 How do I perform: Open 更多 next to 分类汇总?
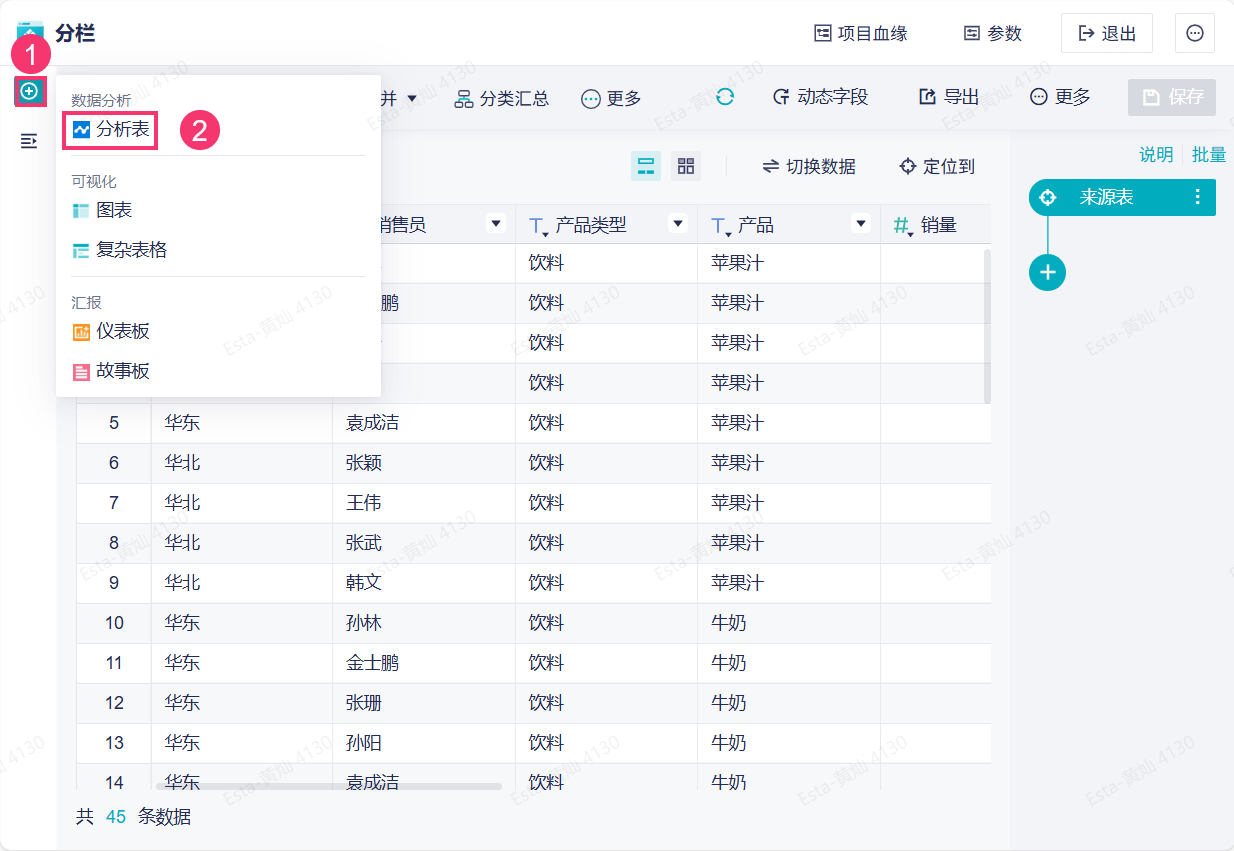point(611,98)
